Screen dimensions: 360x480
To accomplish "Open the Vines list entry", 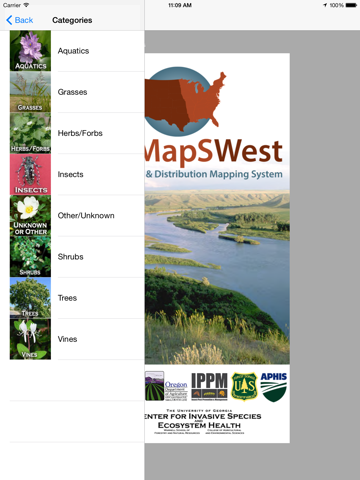I will pos(77,339).
